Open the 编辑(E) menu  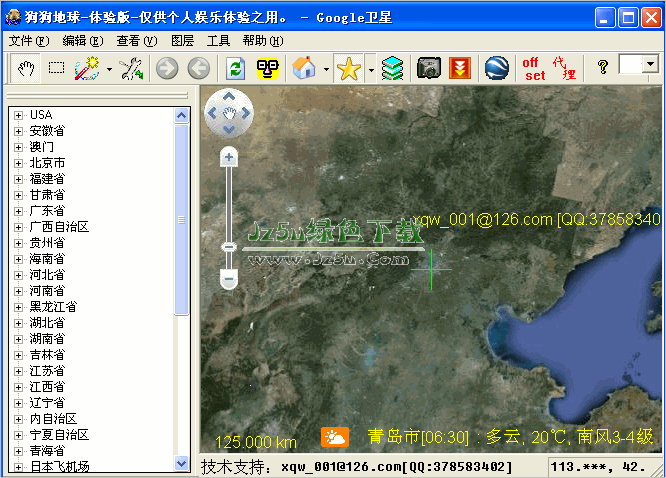pyautogui.click(x=83, y=41)
